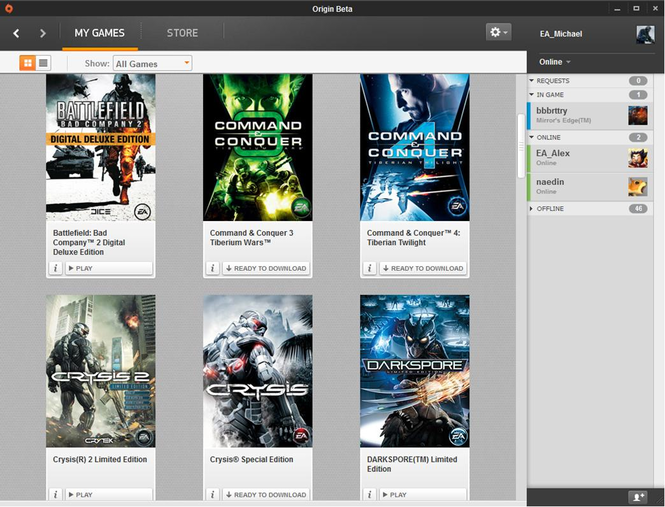Click the OFFLINE count badge showing 46

tap(638, 209)
